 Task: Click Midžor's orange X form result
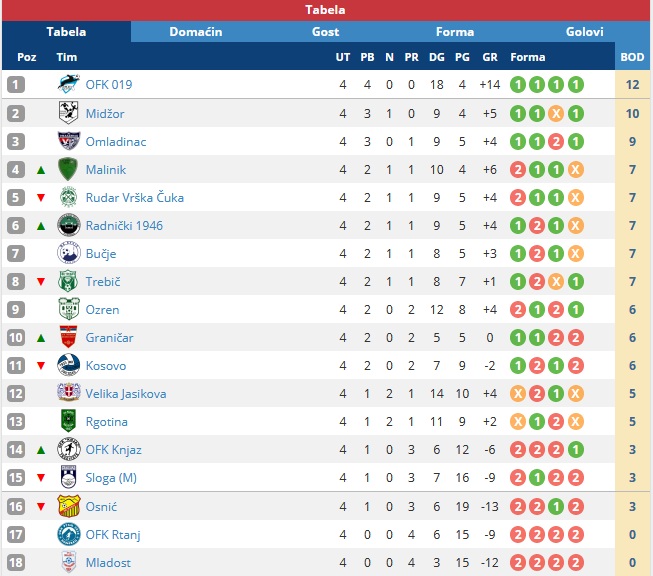pos(556,113)
